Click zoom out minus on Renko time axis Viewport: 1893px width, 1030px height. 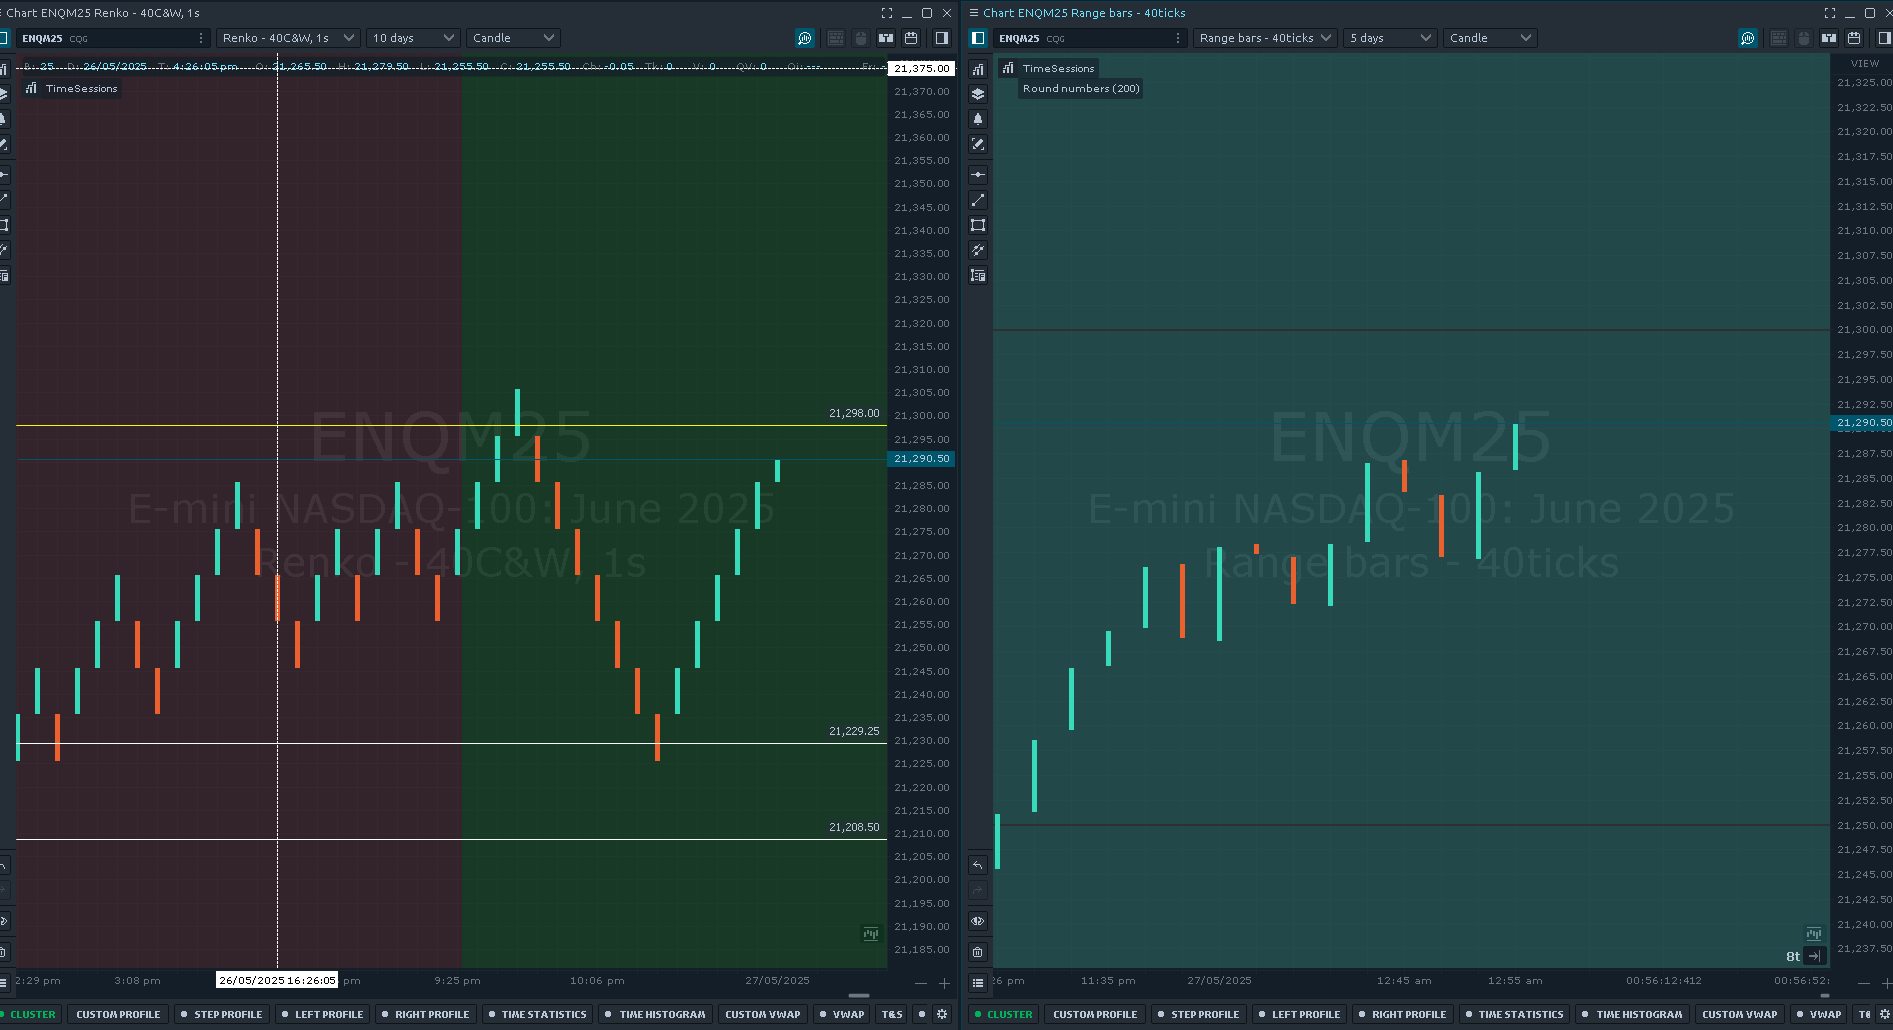tap(921, 983)
